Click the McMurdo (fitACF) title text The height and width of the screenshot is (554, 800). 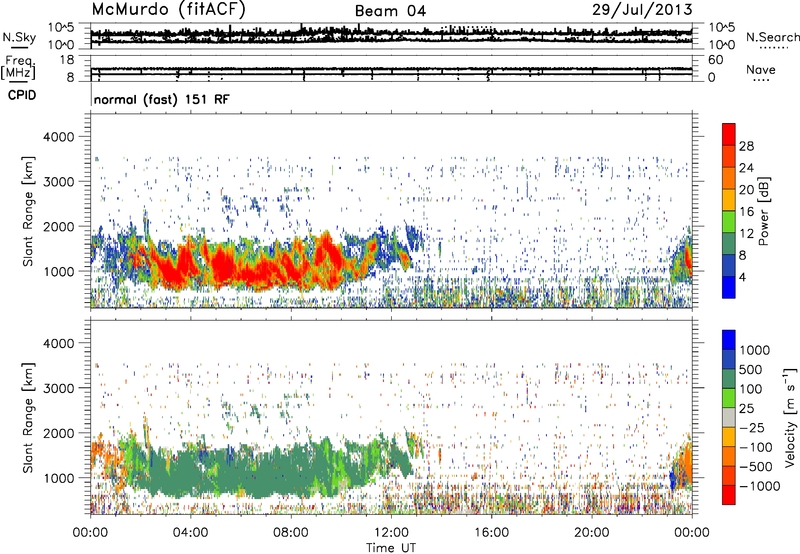point(168,10)
